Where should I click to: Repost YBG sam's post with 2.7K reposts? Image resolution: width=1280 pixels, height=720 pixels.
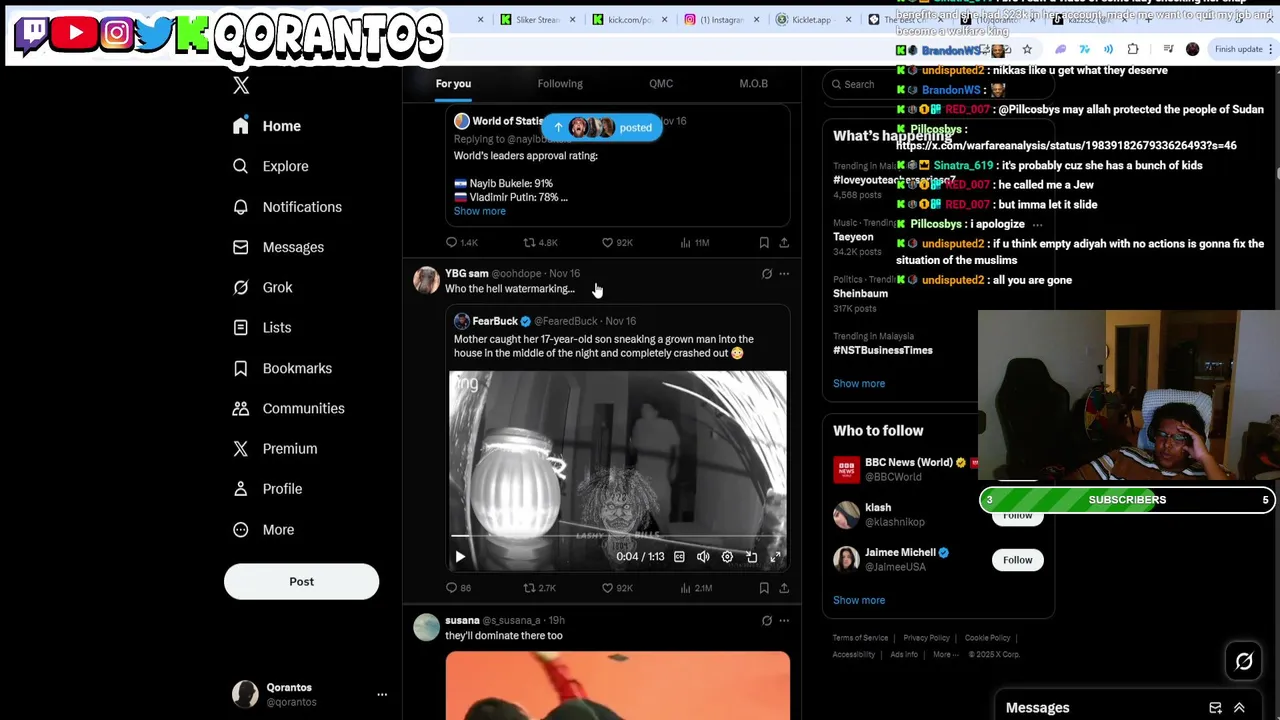click(540, 588)
